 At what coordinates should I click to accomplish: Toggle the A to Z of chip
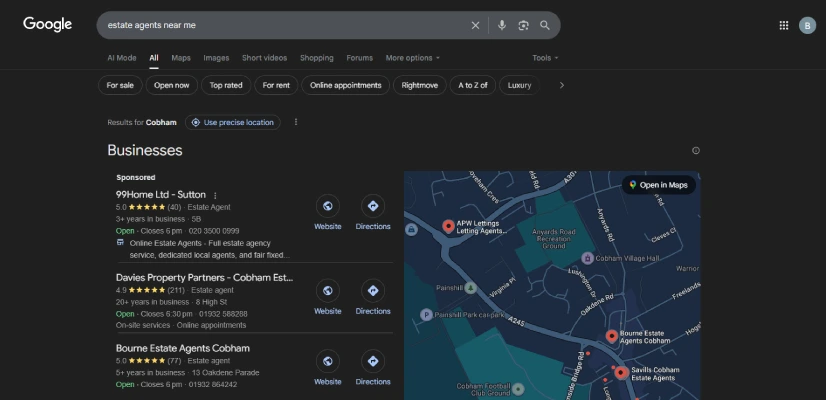click(x=473, y=85)
